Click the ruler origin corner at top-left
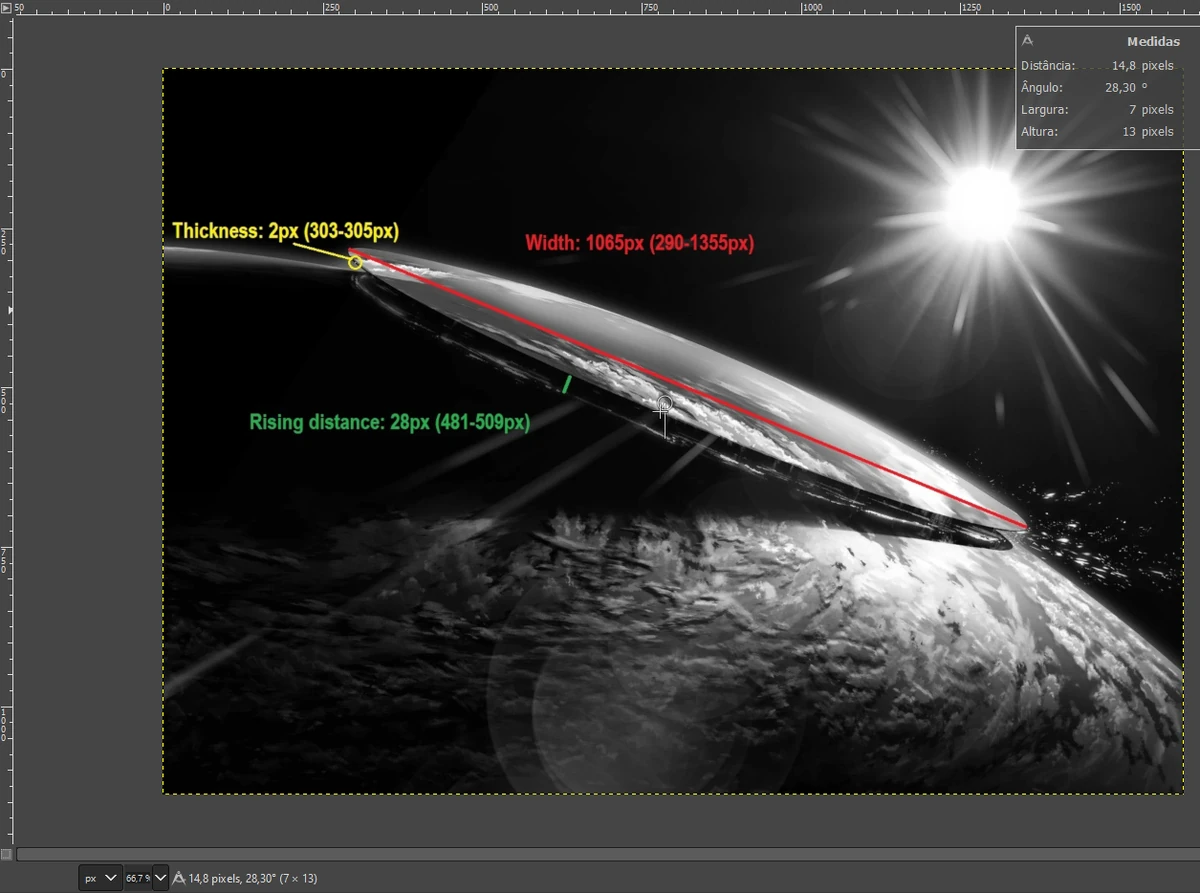The width and height of the screenshot is (1200, 893). (6, 6)
